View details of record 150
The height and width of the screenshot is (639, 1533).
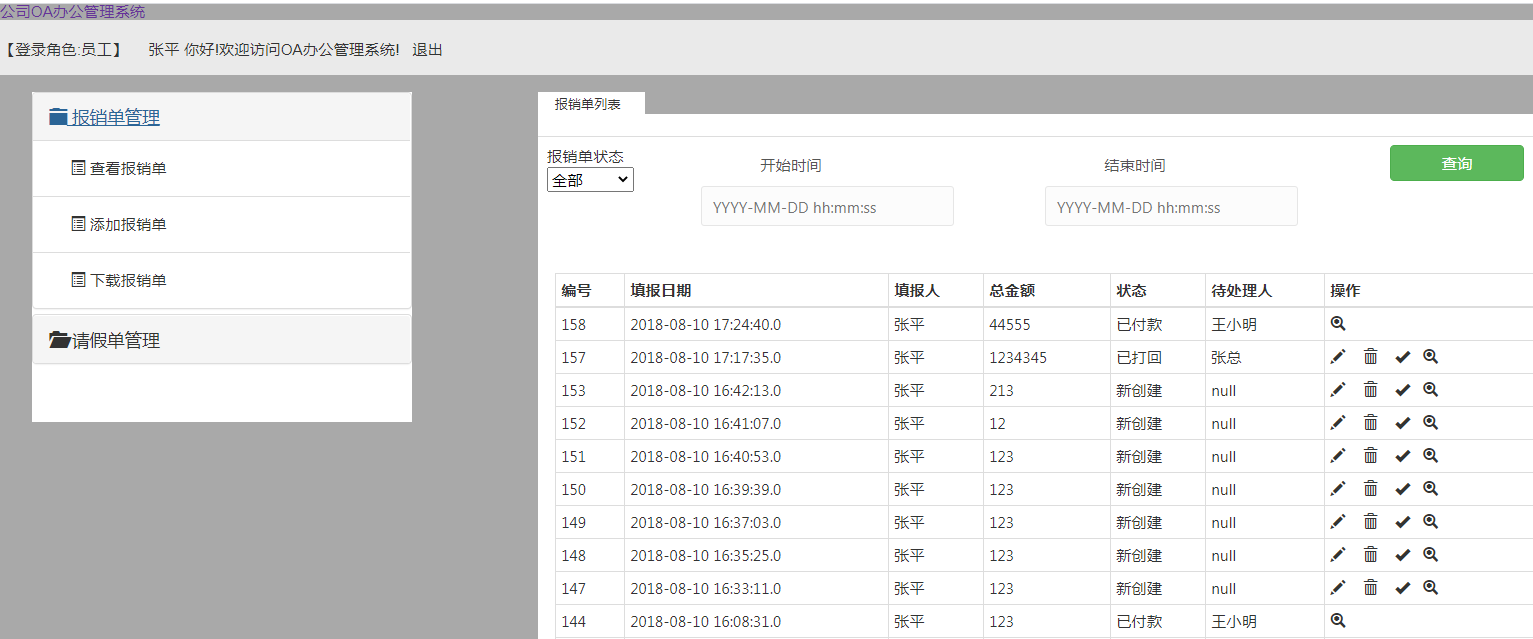[x=1430, y=488]
